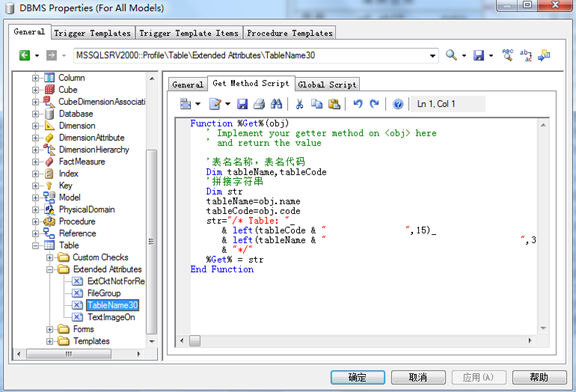
Task: Select the Index tree item
Action: point(69,173)
